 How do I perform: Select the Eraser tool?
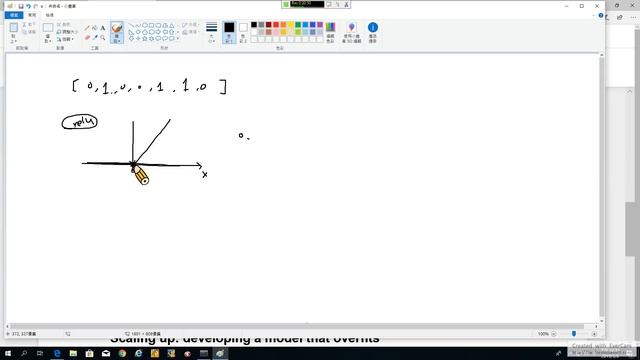(87, 38)
